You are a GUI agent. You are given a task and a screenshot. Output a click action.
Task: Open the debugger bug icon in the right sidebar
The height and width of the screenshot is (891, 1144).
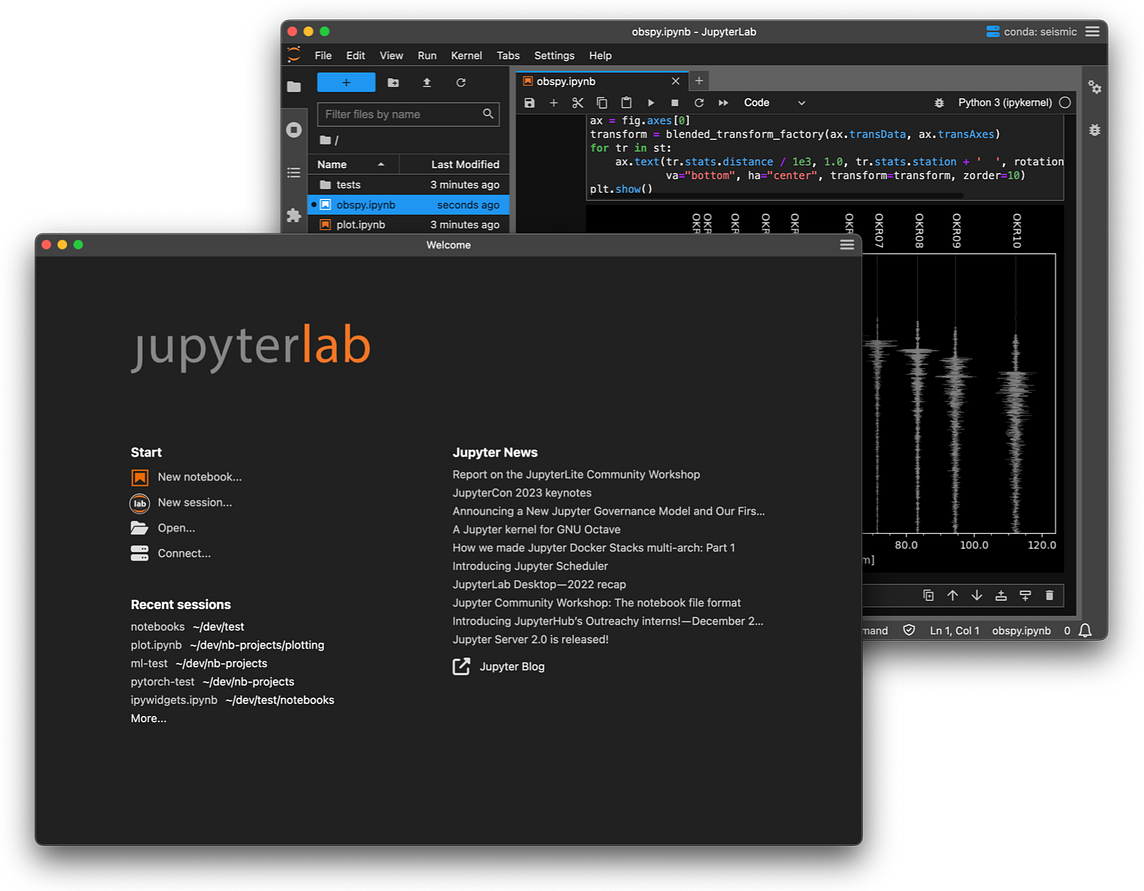(x=1096, y=130)
